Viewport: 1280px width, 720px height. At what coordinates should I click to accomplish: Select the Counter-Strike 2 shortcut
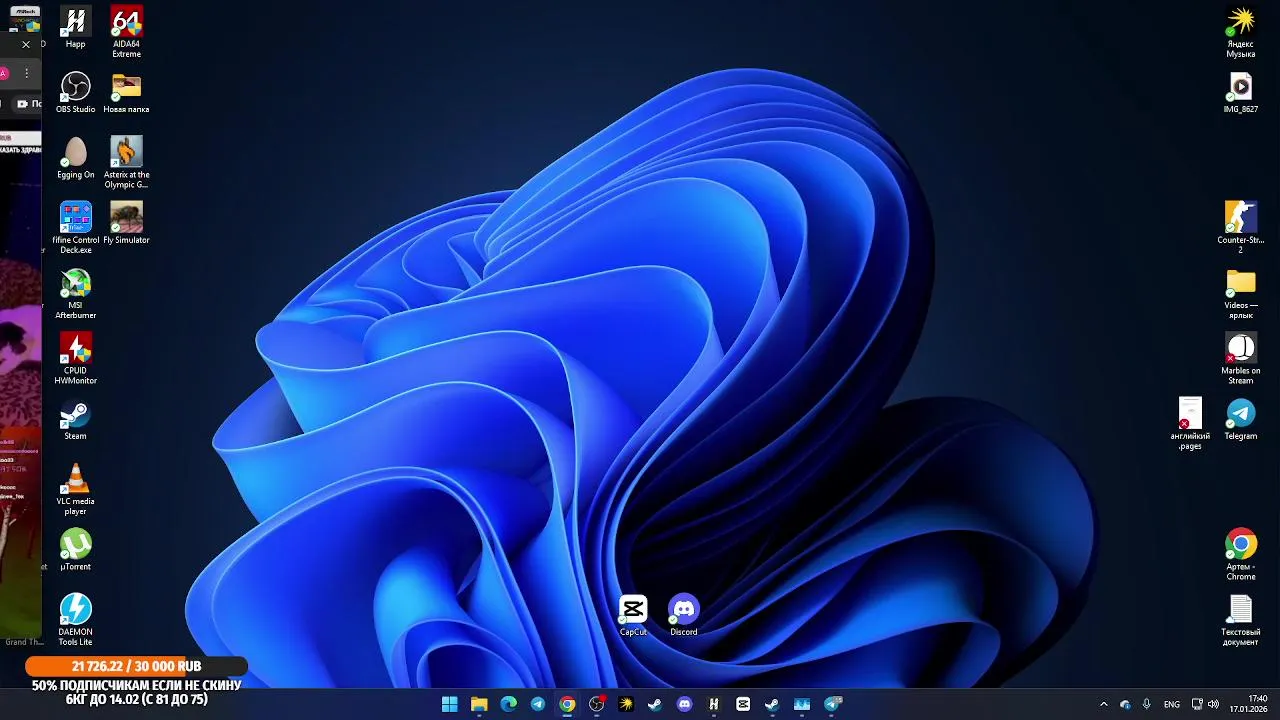[1241, 228]
